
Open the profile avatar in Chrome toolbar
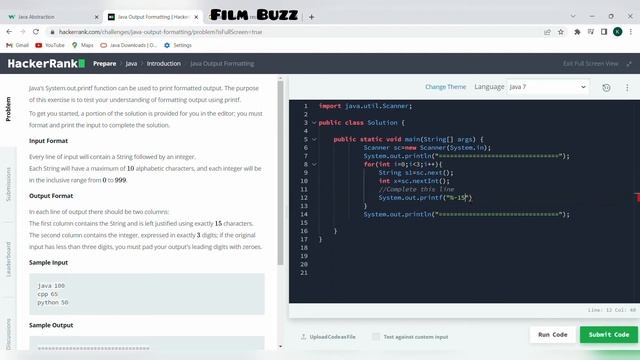coord(618,32)
